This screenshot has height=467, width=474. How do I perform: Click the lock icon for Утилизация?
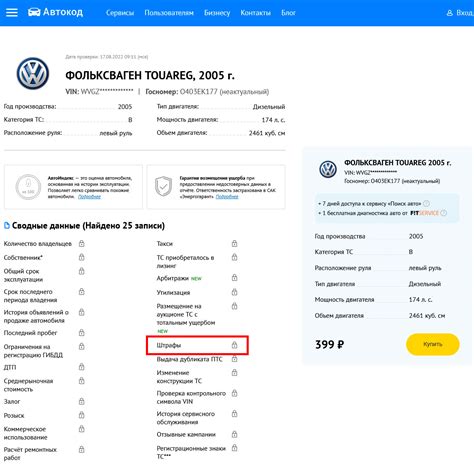point(235,292)
